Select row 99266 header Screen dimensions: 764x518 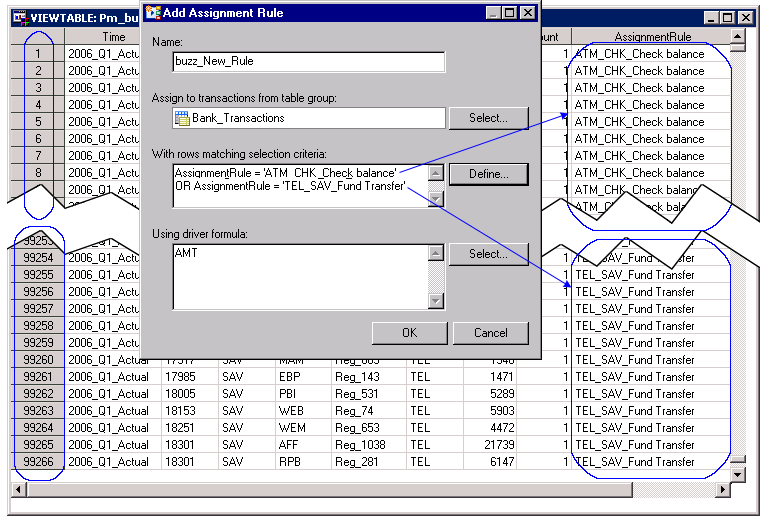click(38, 462)
